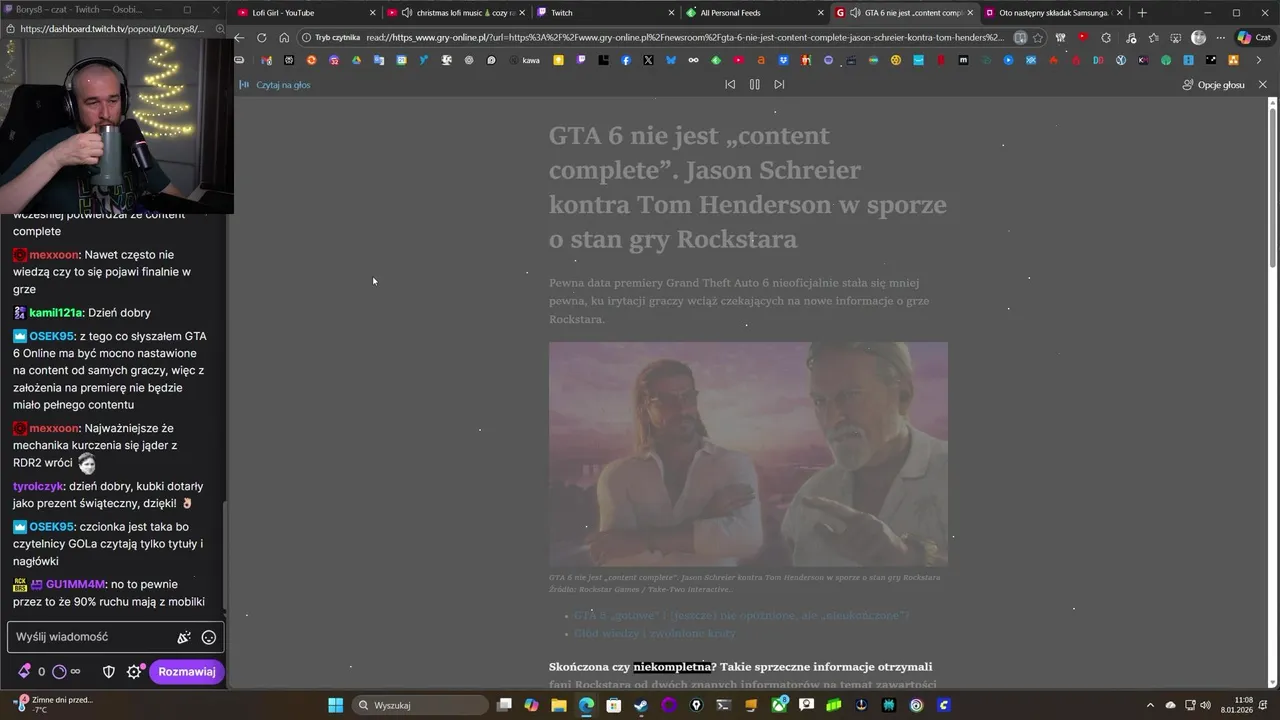This screenshot has width=1280, height=720.
Task: Skip to previous paragraph in read aloud
Action: click(730, 85)
